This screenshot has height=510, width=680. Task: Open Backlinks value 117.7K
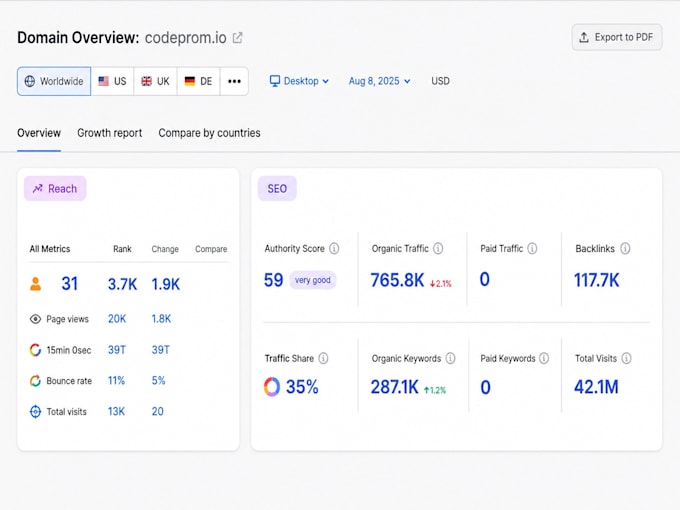pyautogui.click(x=597, y=280)
